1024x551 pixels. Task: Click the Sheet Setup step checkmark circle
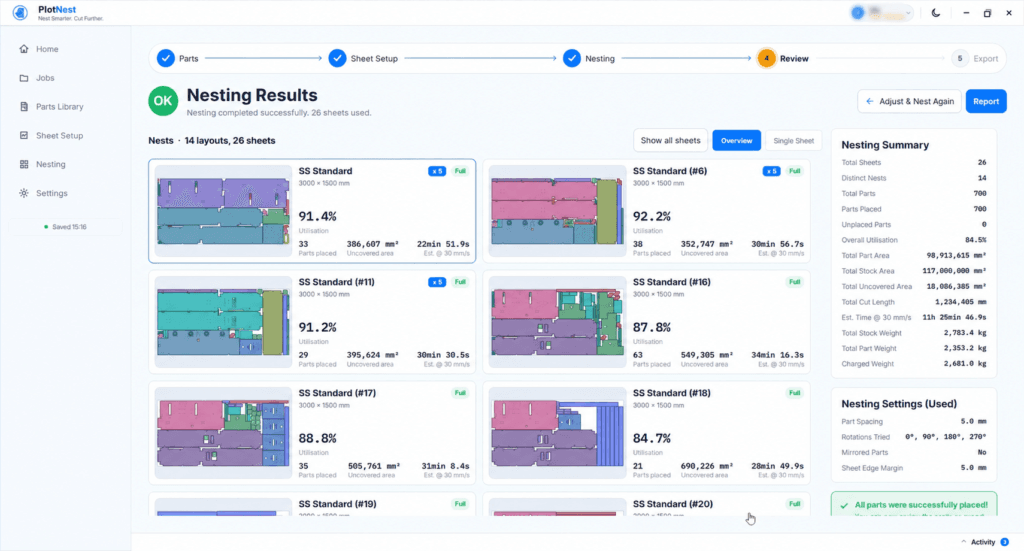pos(337,58)
